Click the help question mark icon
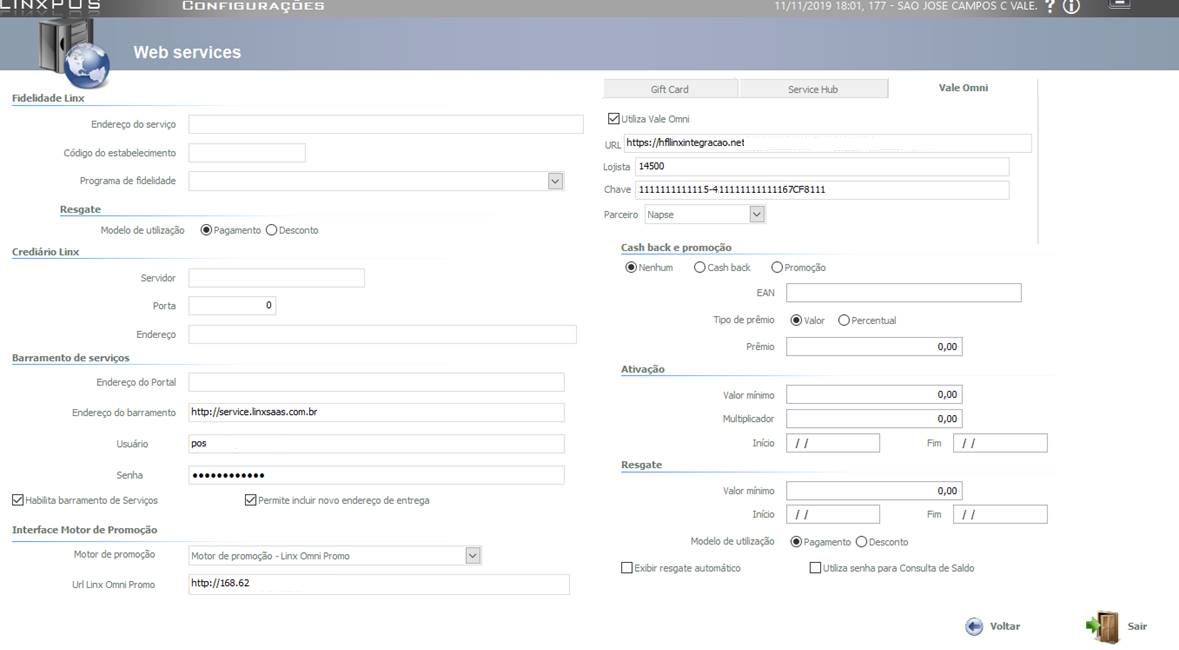The height and width of the screenshot is (650, 1179). (x=1050, y=7)
